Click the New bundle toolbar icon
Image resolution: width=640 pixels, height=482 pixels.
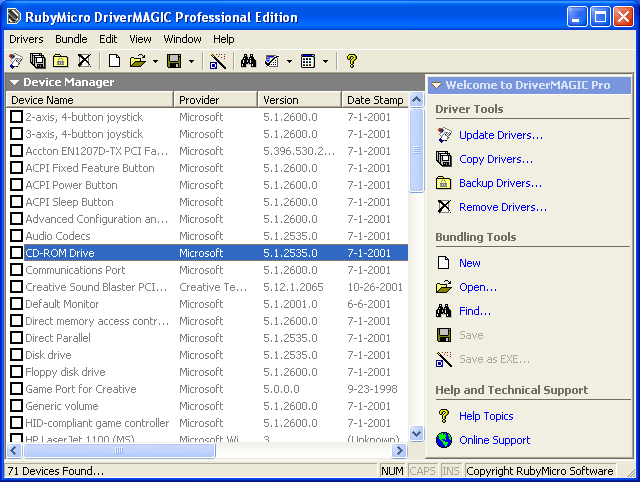pyautogui.click(x=114, y=61)
